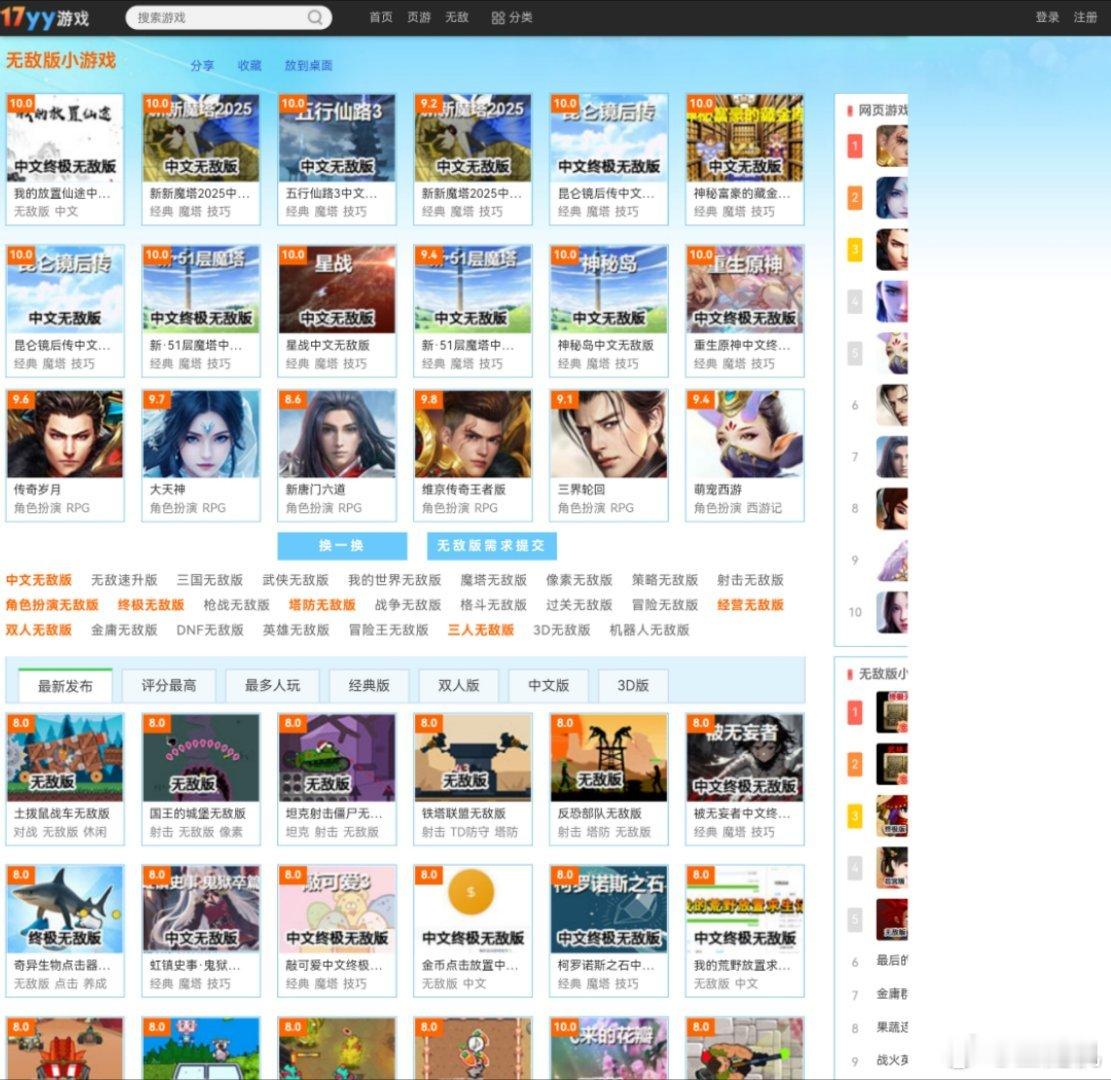Viewport: 1111px width, 1080px height.
Task: Open the 机器人无敌版 category link
Action: [x=649, y=629]
